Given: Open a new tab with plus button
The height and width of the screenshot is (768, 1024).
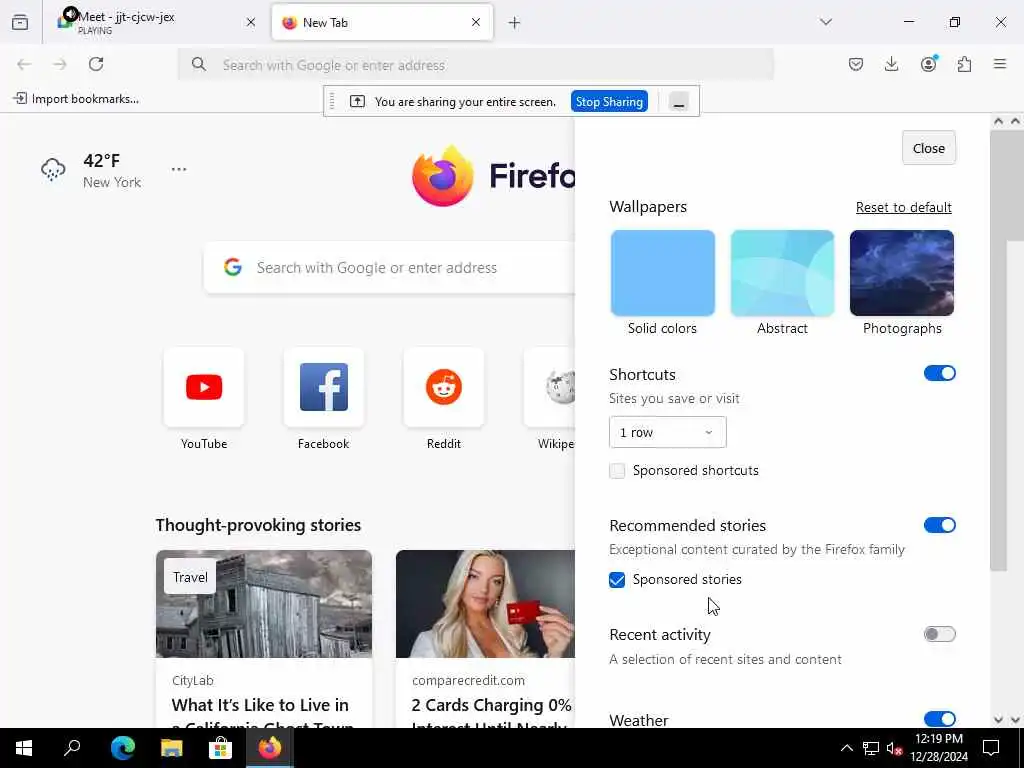Looking at the screenshot, I should [515, 23].
